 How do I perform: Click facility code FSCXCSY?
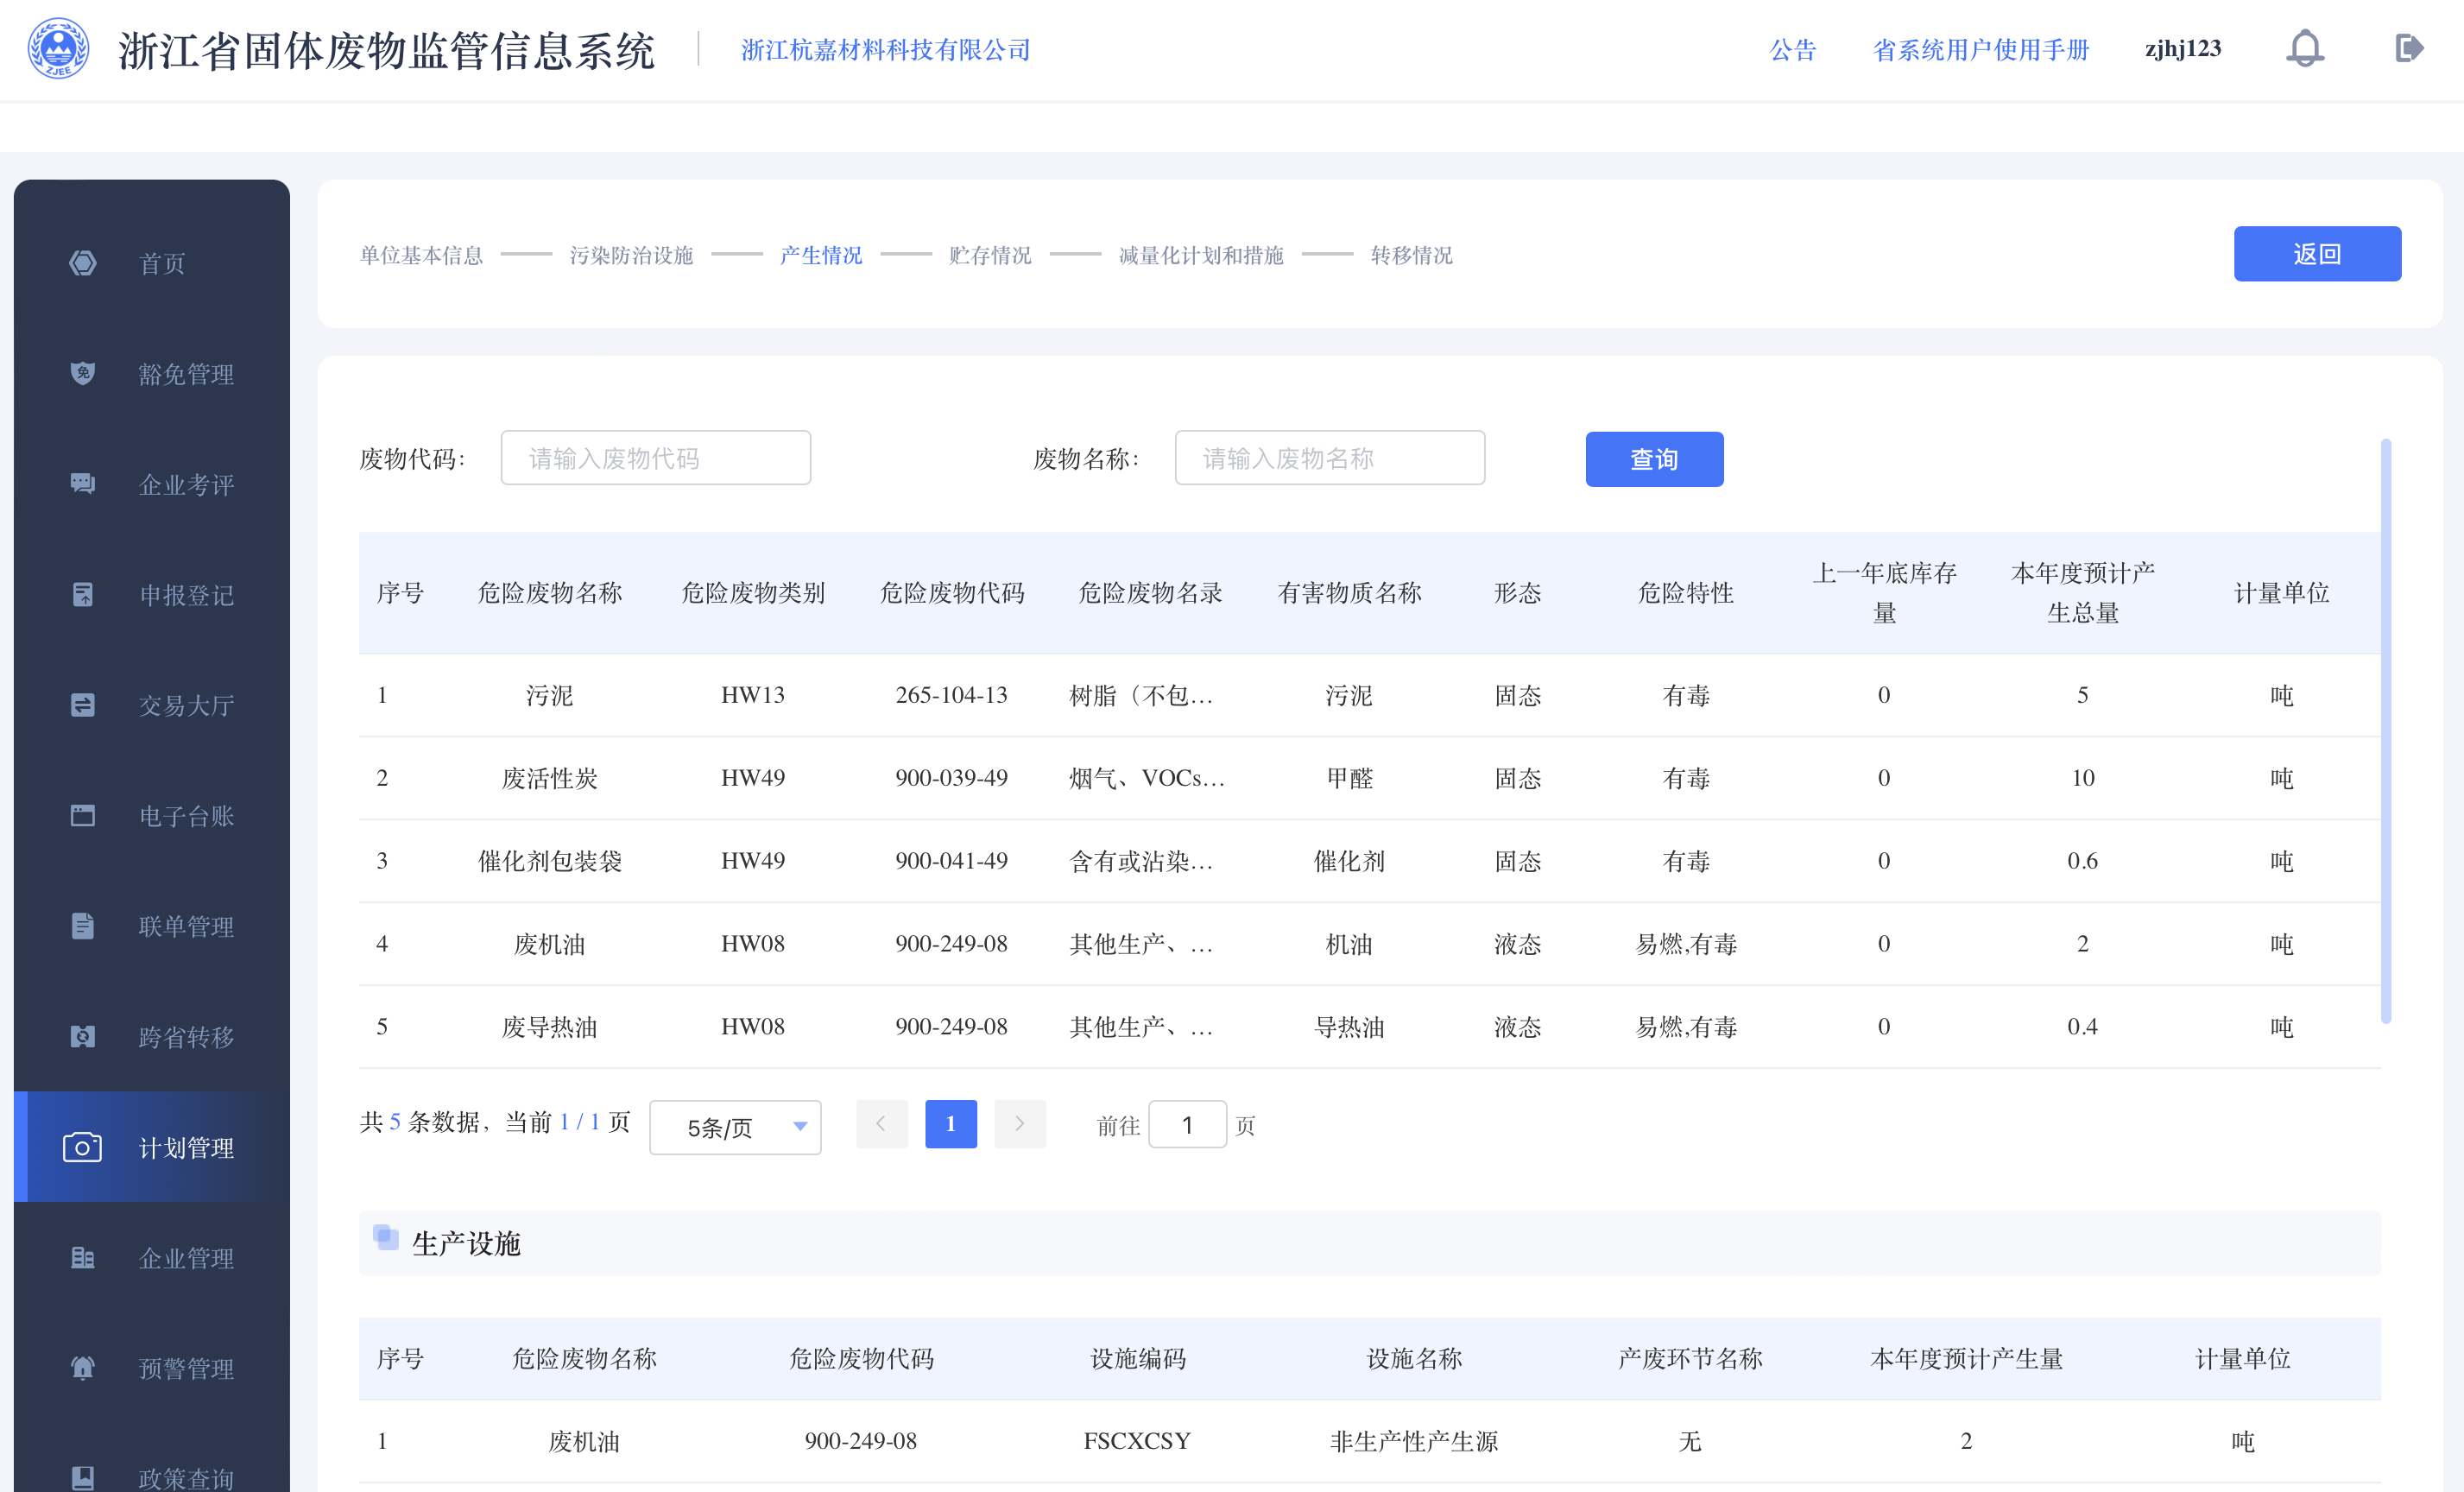tap(1137, 1441)
